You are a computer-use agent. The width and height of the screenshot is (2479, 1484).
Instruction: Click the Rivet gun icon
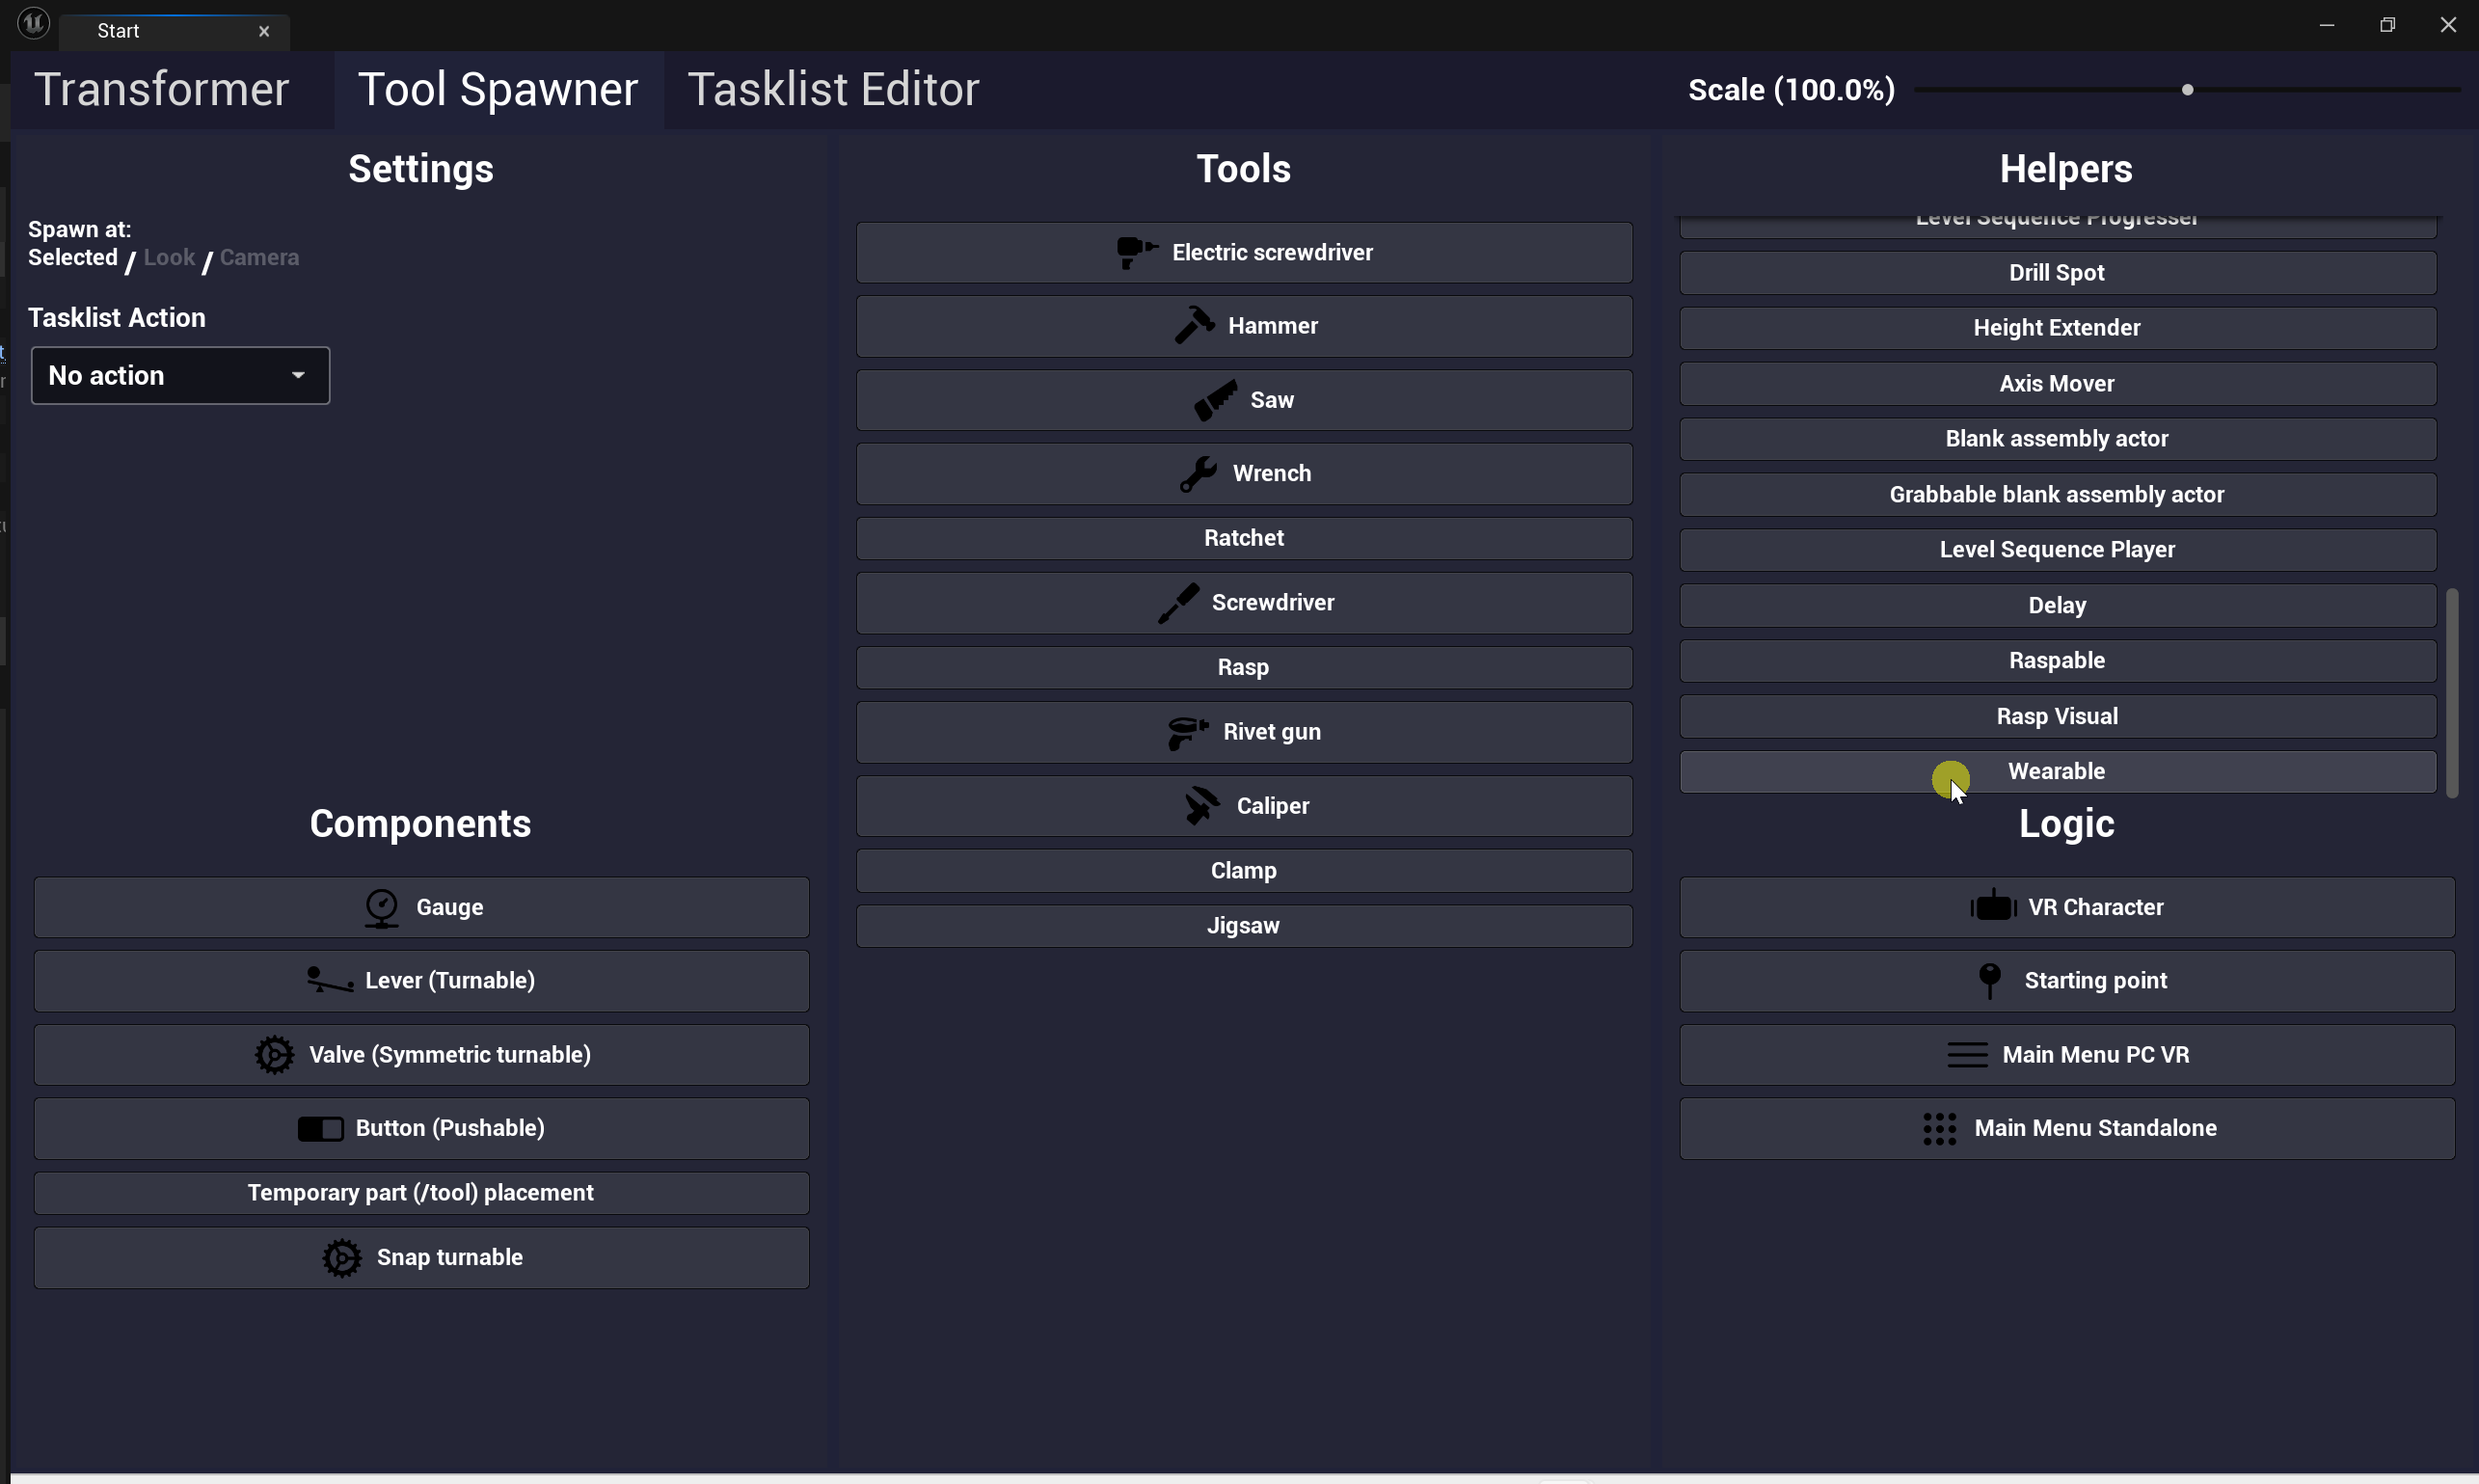[1187, 732]
